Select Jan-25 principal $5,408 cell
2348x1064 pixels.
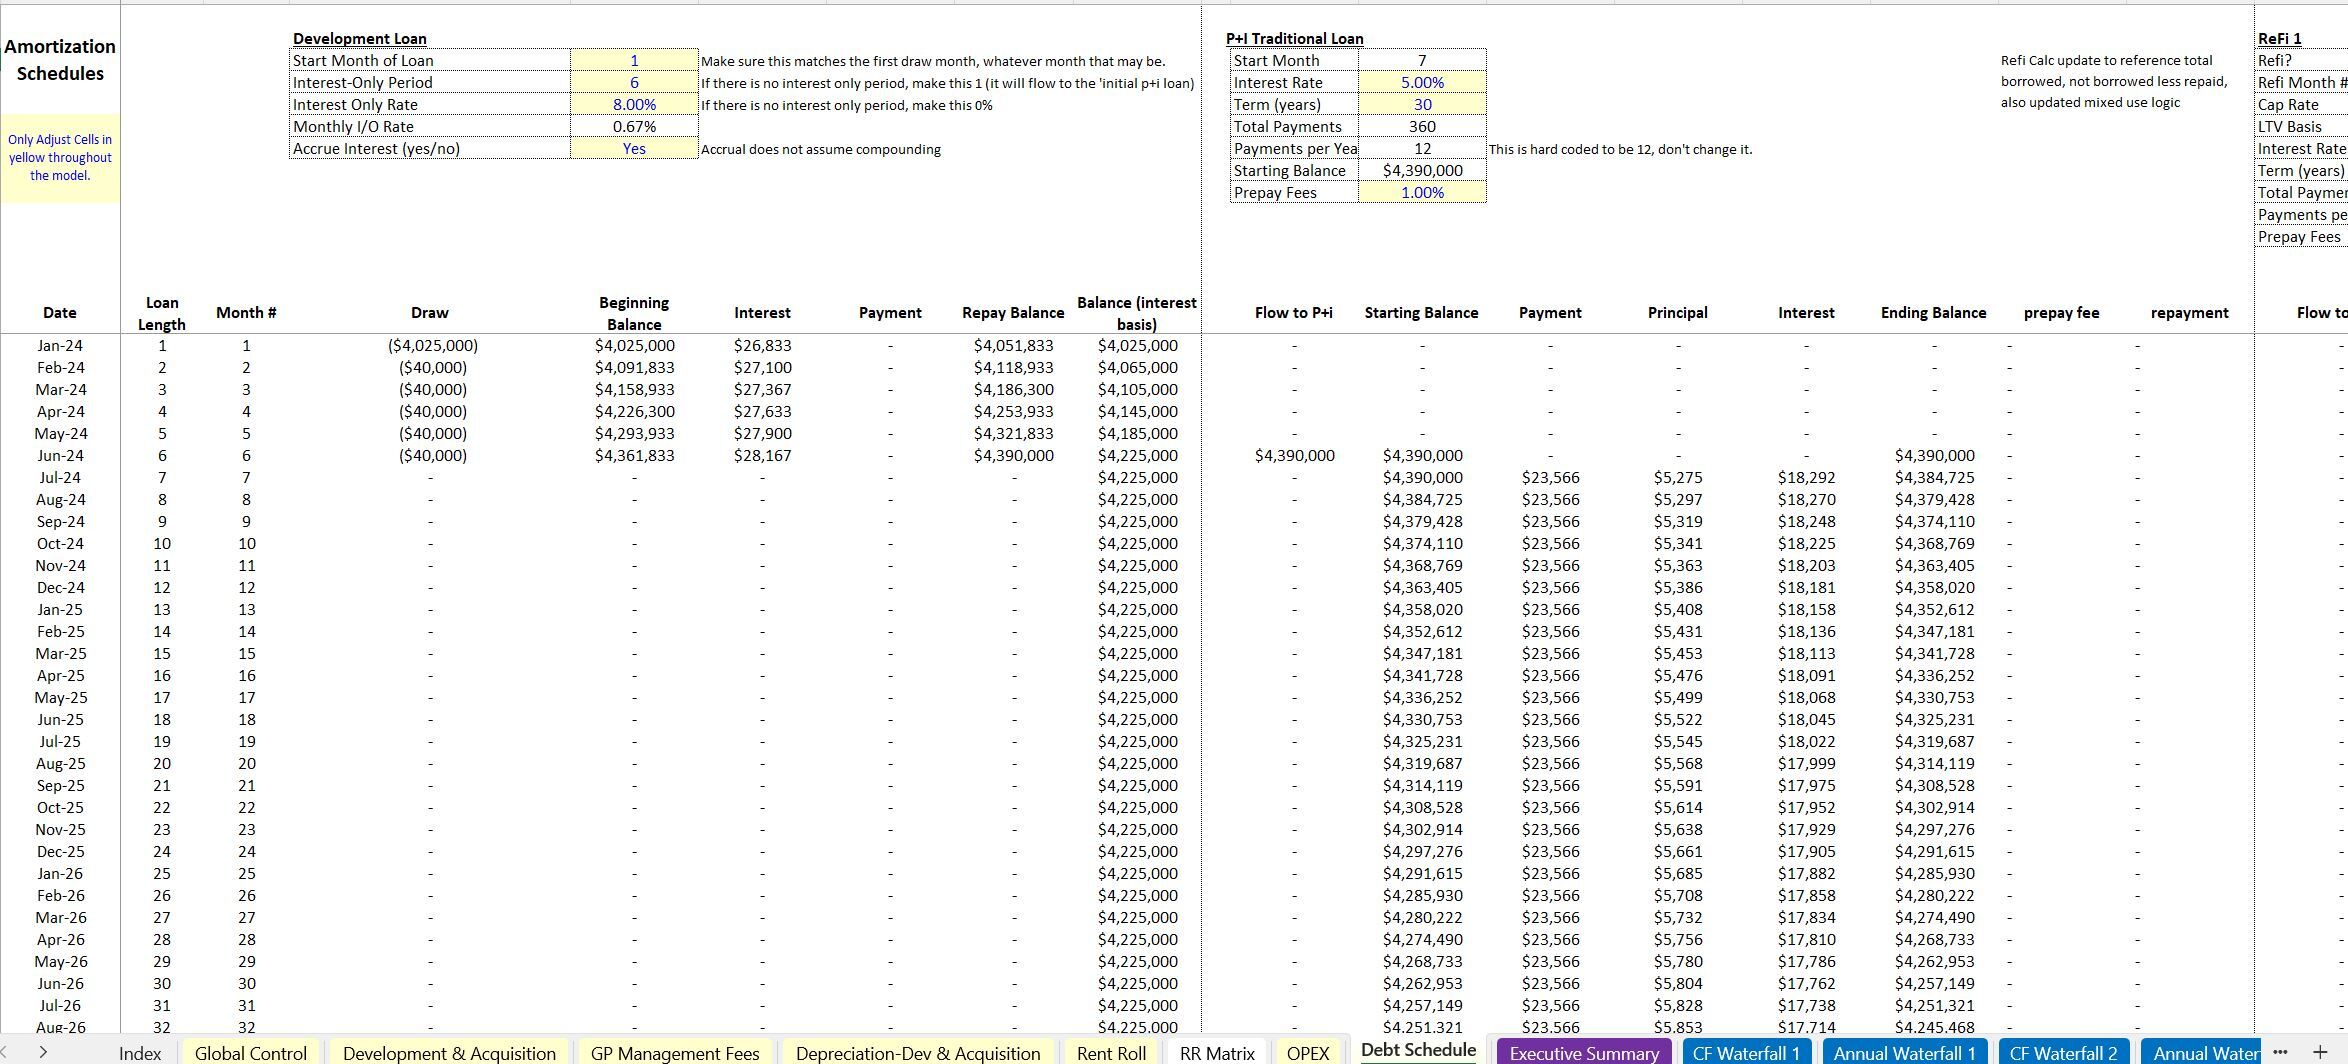(1678, 610)
